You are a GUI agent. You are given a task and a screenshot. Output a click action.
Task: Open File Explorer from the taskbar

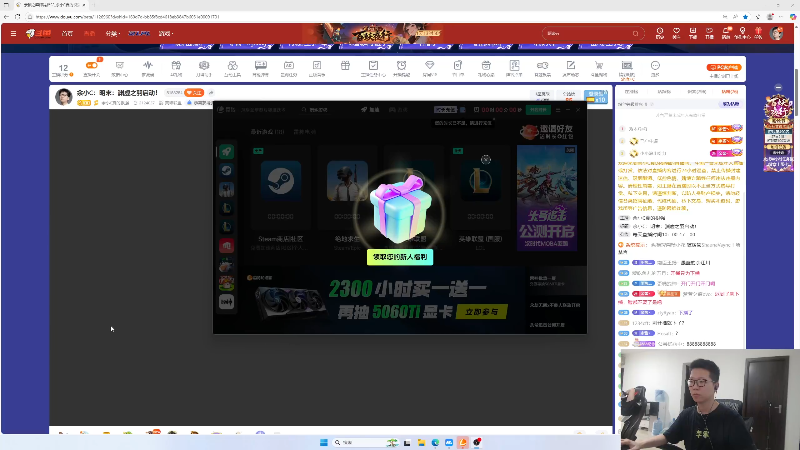[421, 442]
